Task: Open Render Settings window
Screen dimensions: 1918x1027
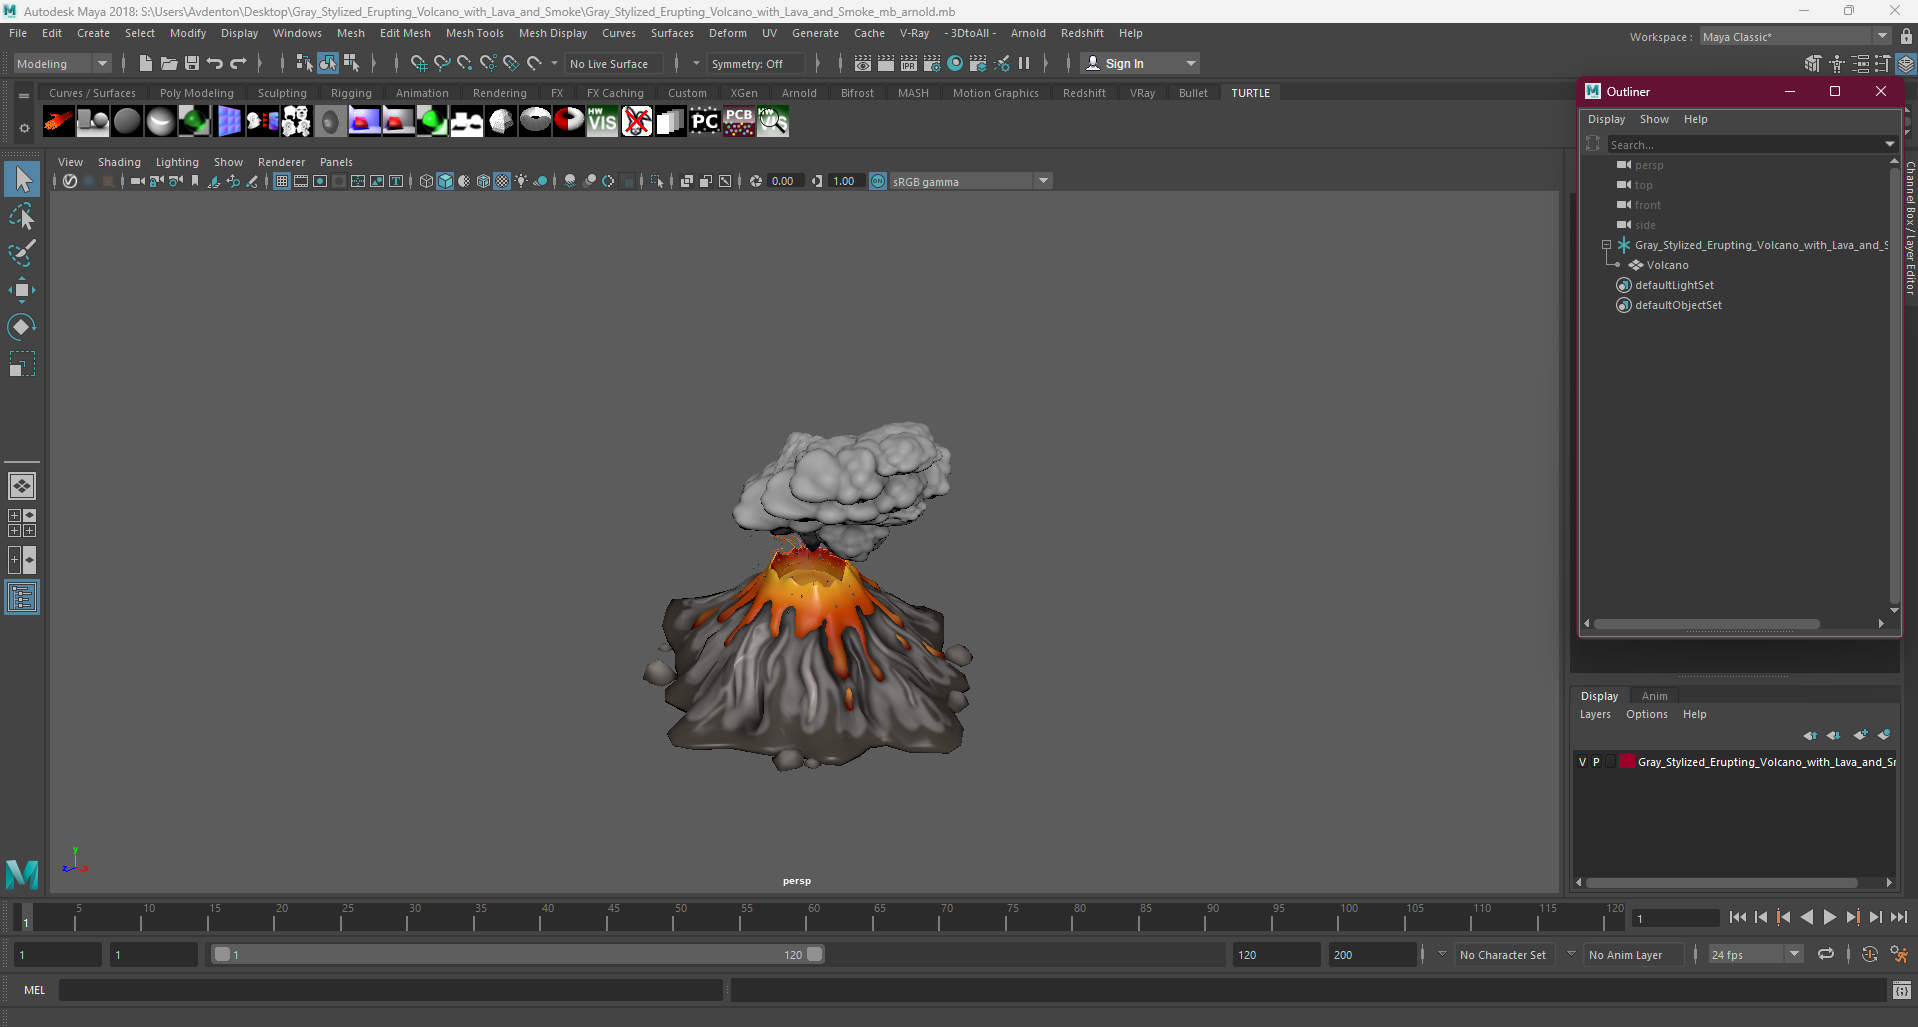Action: [x=932, y=63]
